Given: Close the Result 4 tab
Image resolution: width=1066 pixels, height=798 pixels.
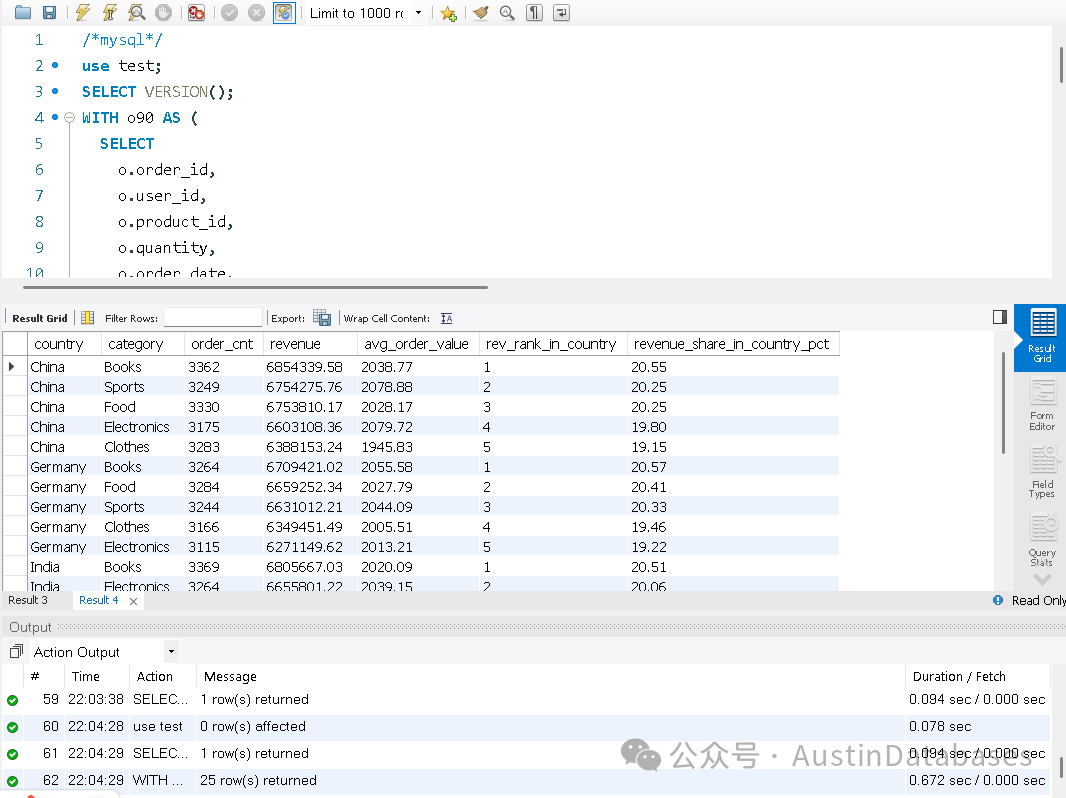Looking at the screenshot, I should 133,601.
